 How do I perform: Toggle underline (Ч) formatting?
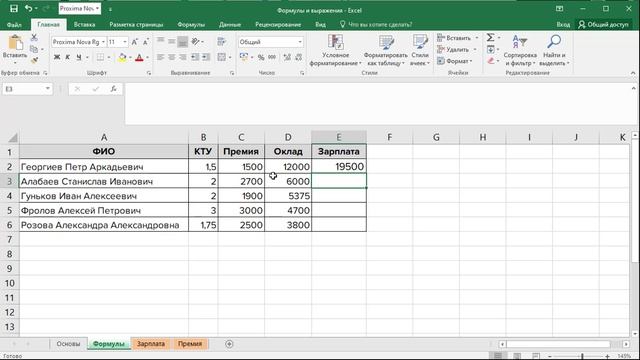click(x=79, y=57)
